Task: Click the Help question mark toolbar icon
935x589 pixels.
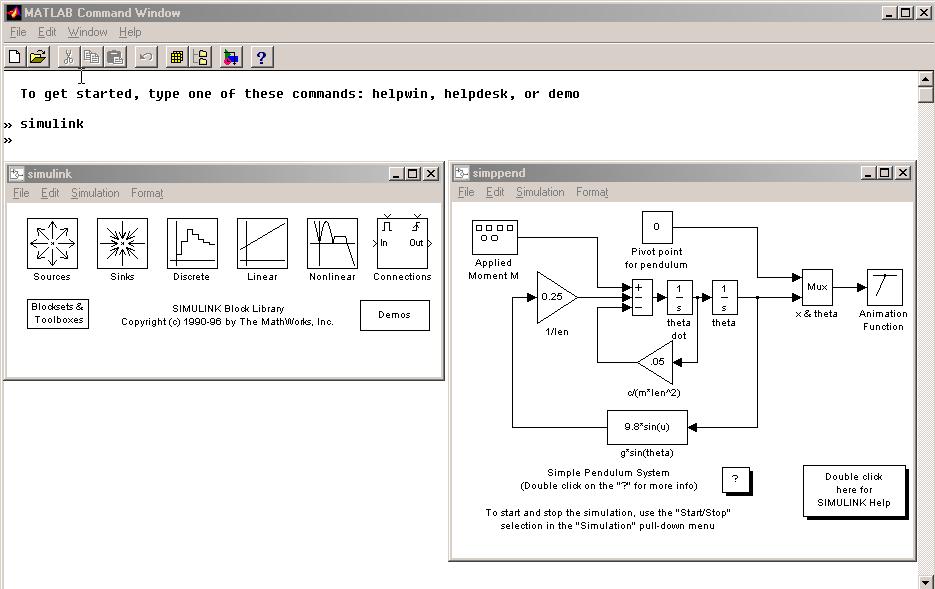Action: 261,57
